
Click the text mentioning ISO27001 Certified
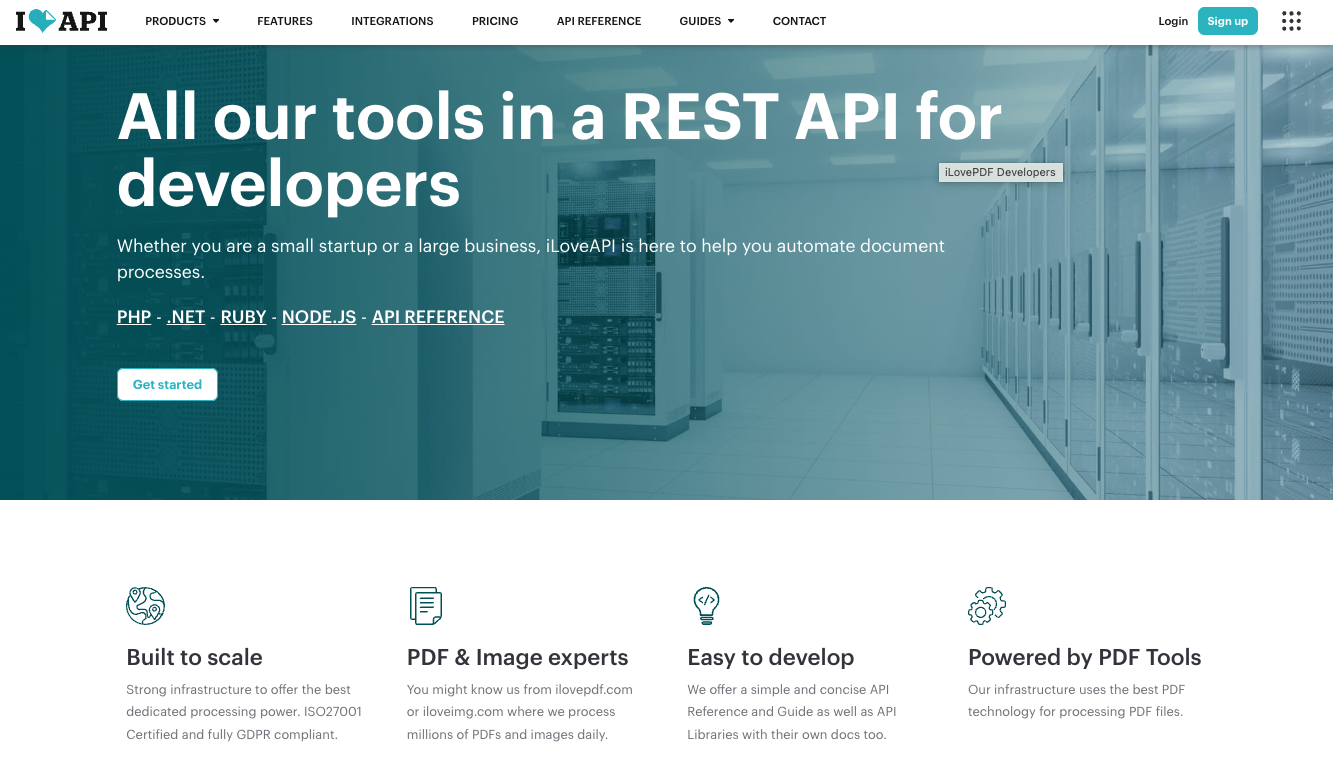(x=244, y=712)
